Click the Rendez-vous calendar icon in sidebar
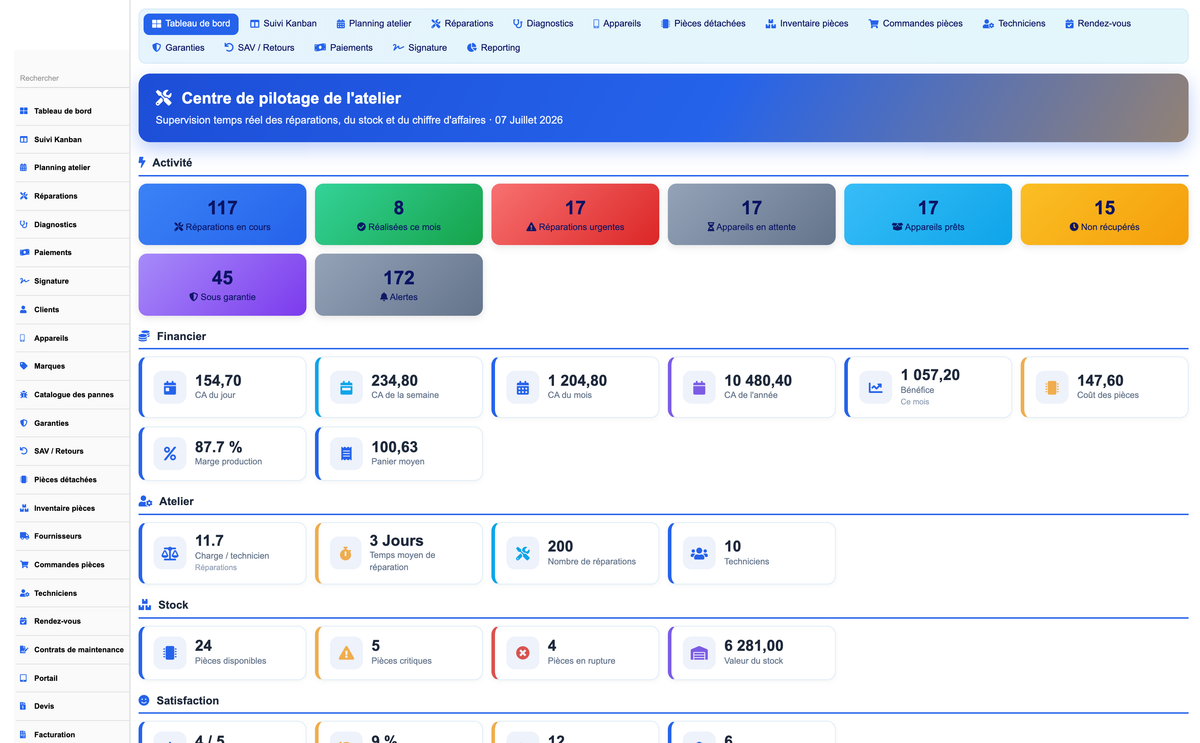This screenshot has width=1200, height=743. click(24, 621)
